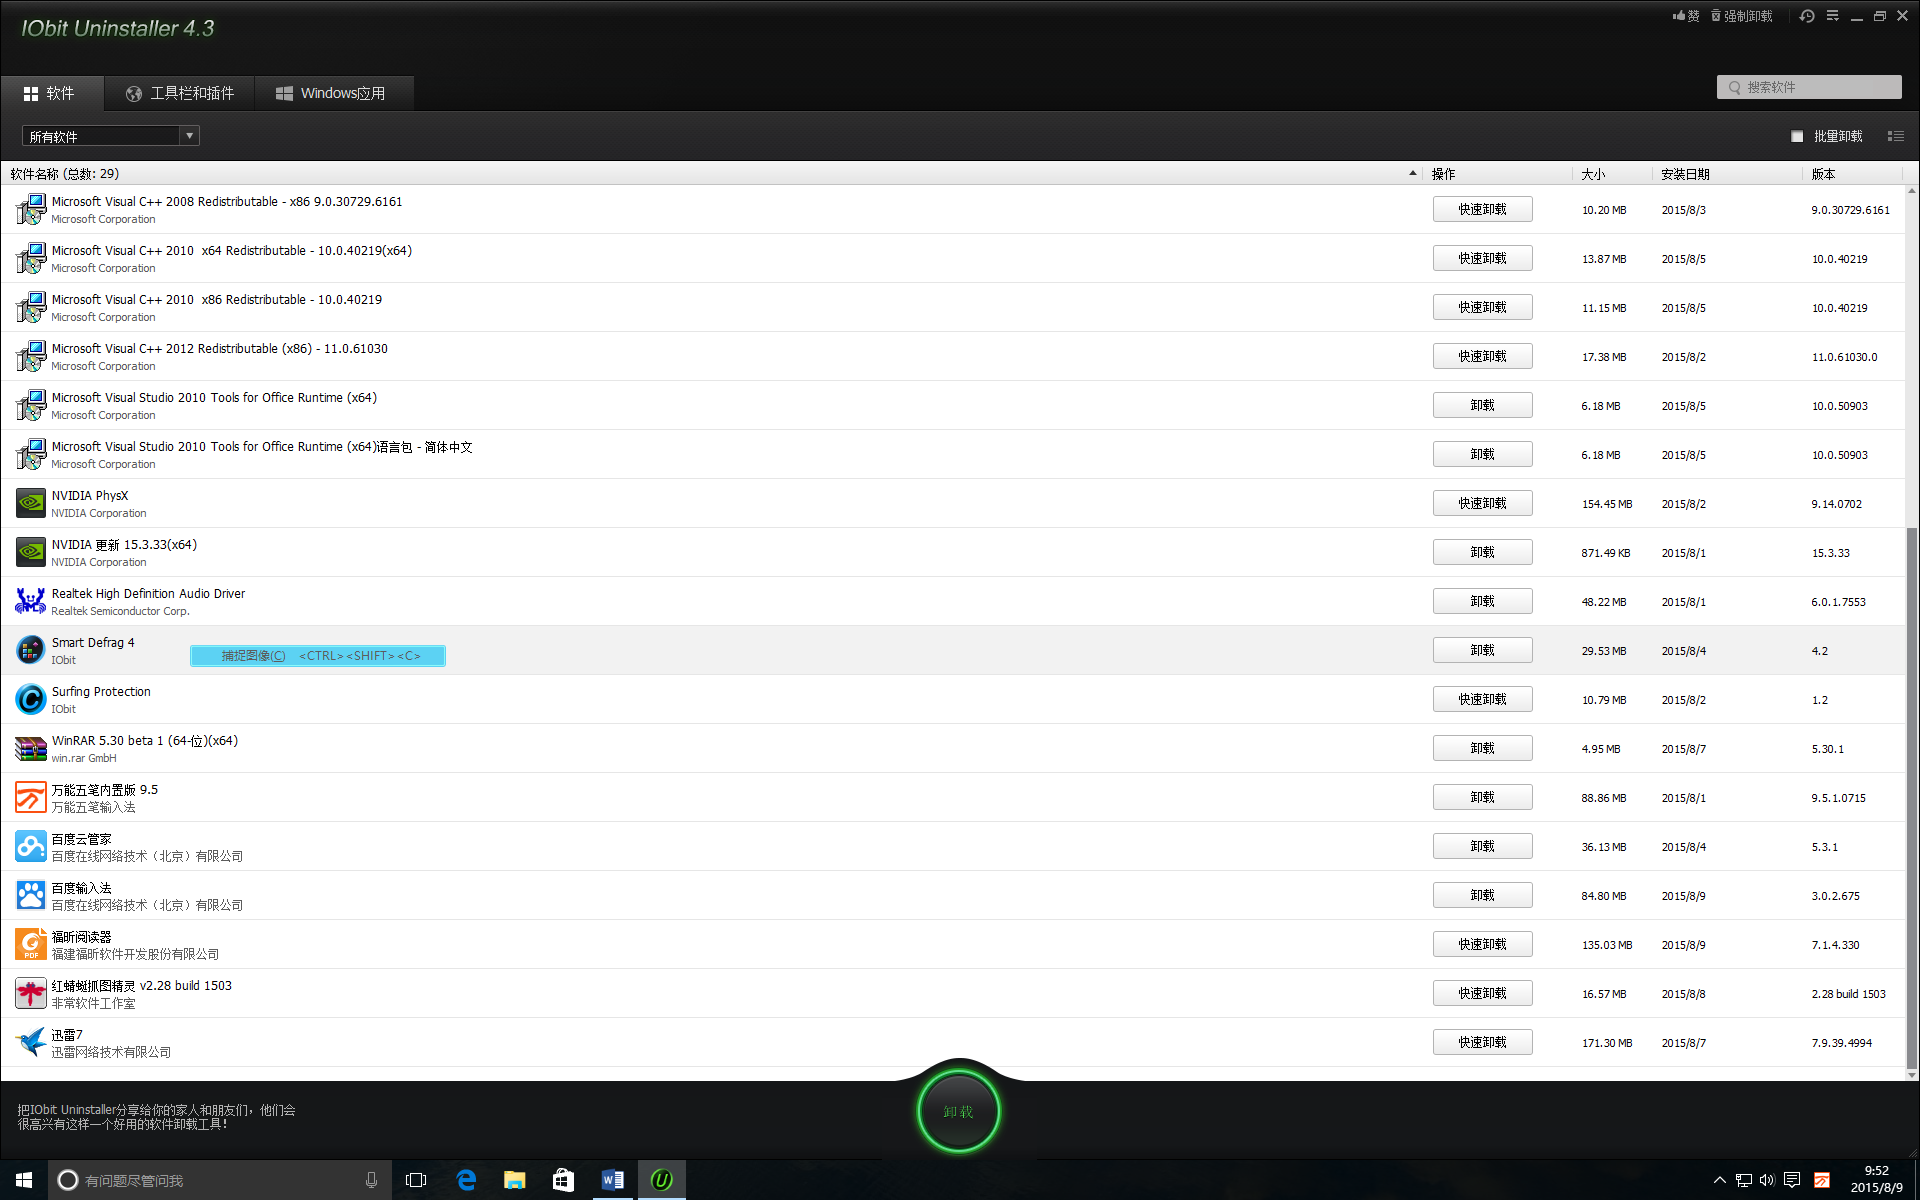
Task: Open Action Center notifications icon
Action: [x=1792, y=1180]
